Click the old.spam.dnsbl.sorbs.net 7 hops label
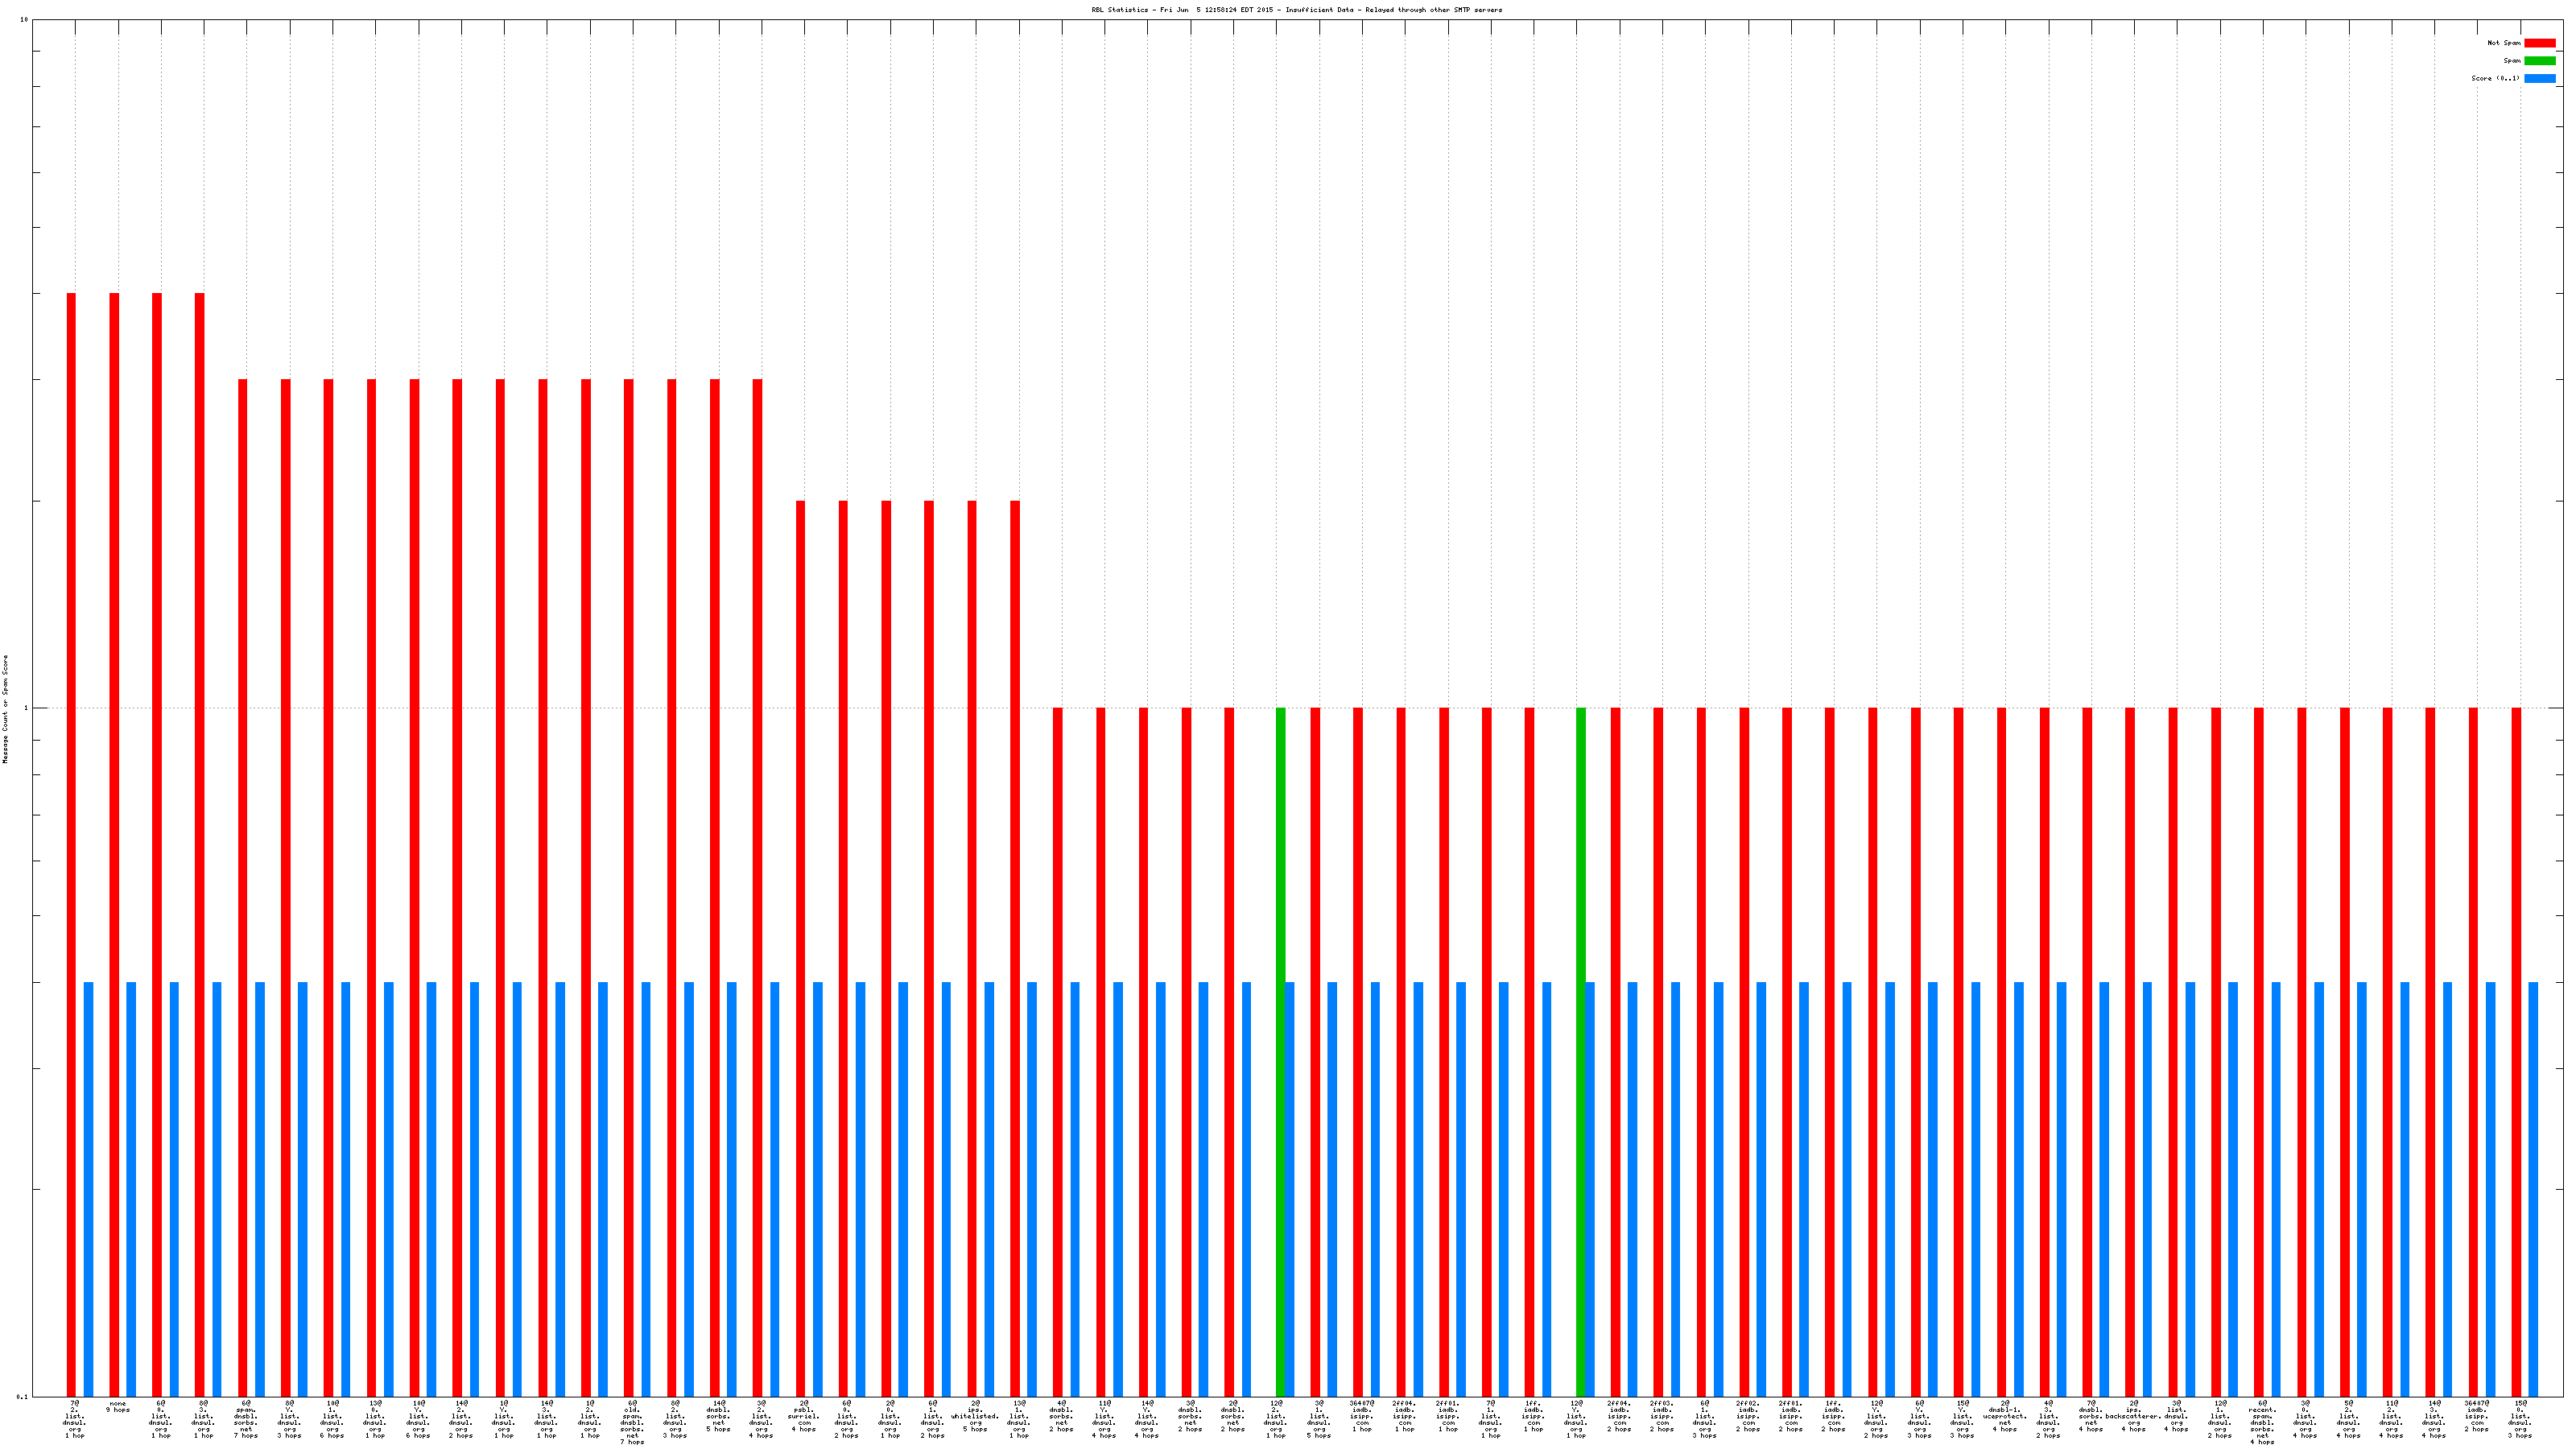This screenshot has width=2576, height=1449. 632,1422
